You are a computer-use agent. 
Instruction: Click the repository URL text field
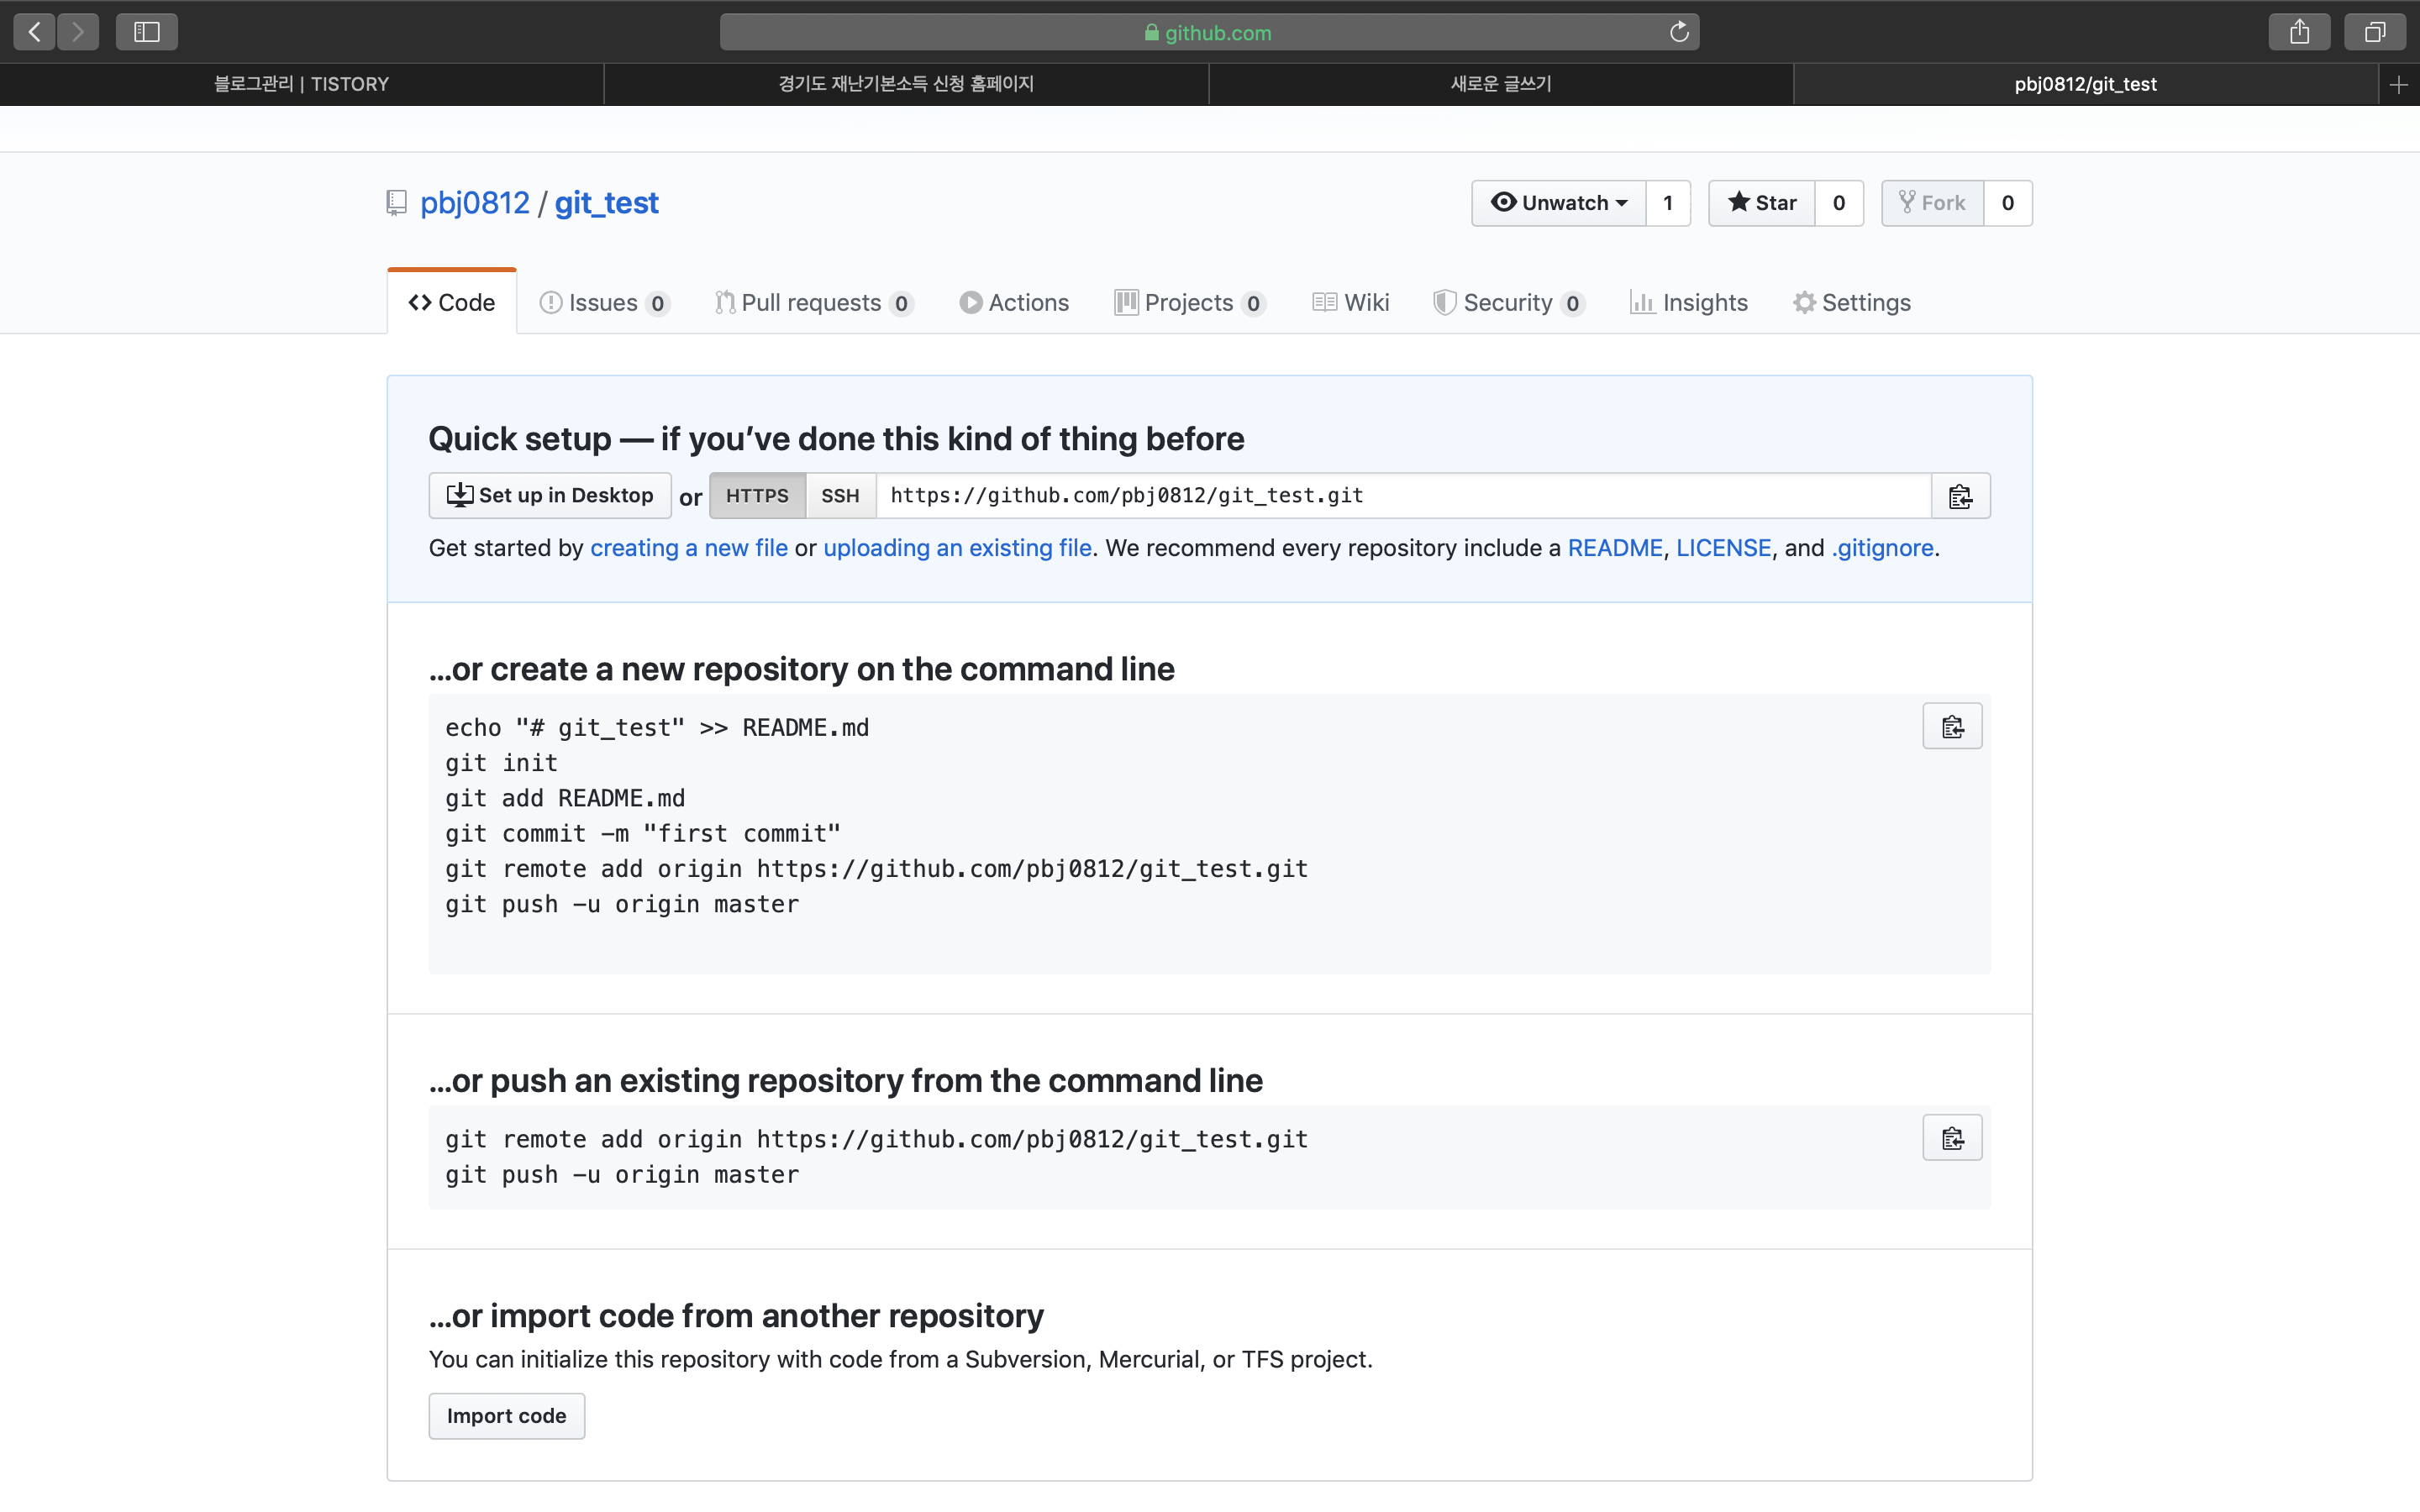click(x=1400, y=496)
